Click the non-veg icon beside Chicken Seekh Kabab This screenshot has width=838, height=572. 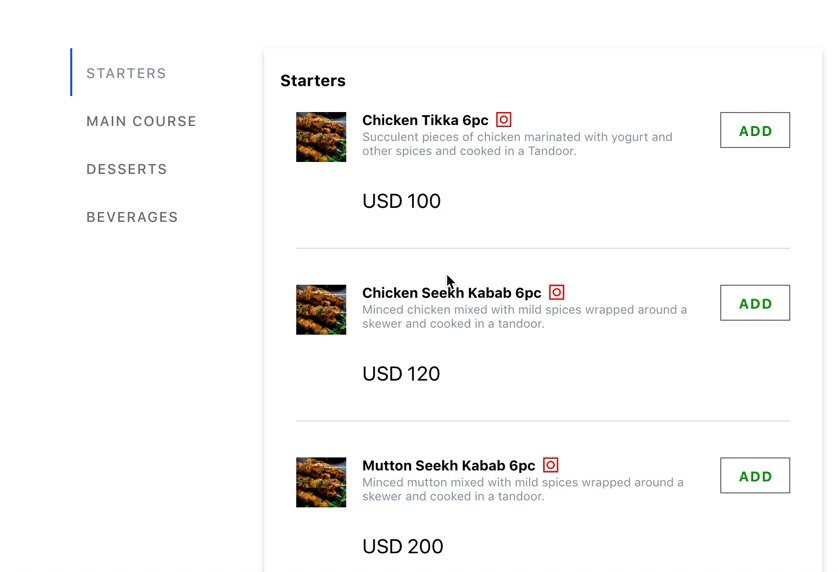pos(557,293)
